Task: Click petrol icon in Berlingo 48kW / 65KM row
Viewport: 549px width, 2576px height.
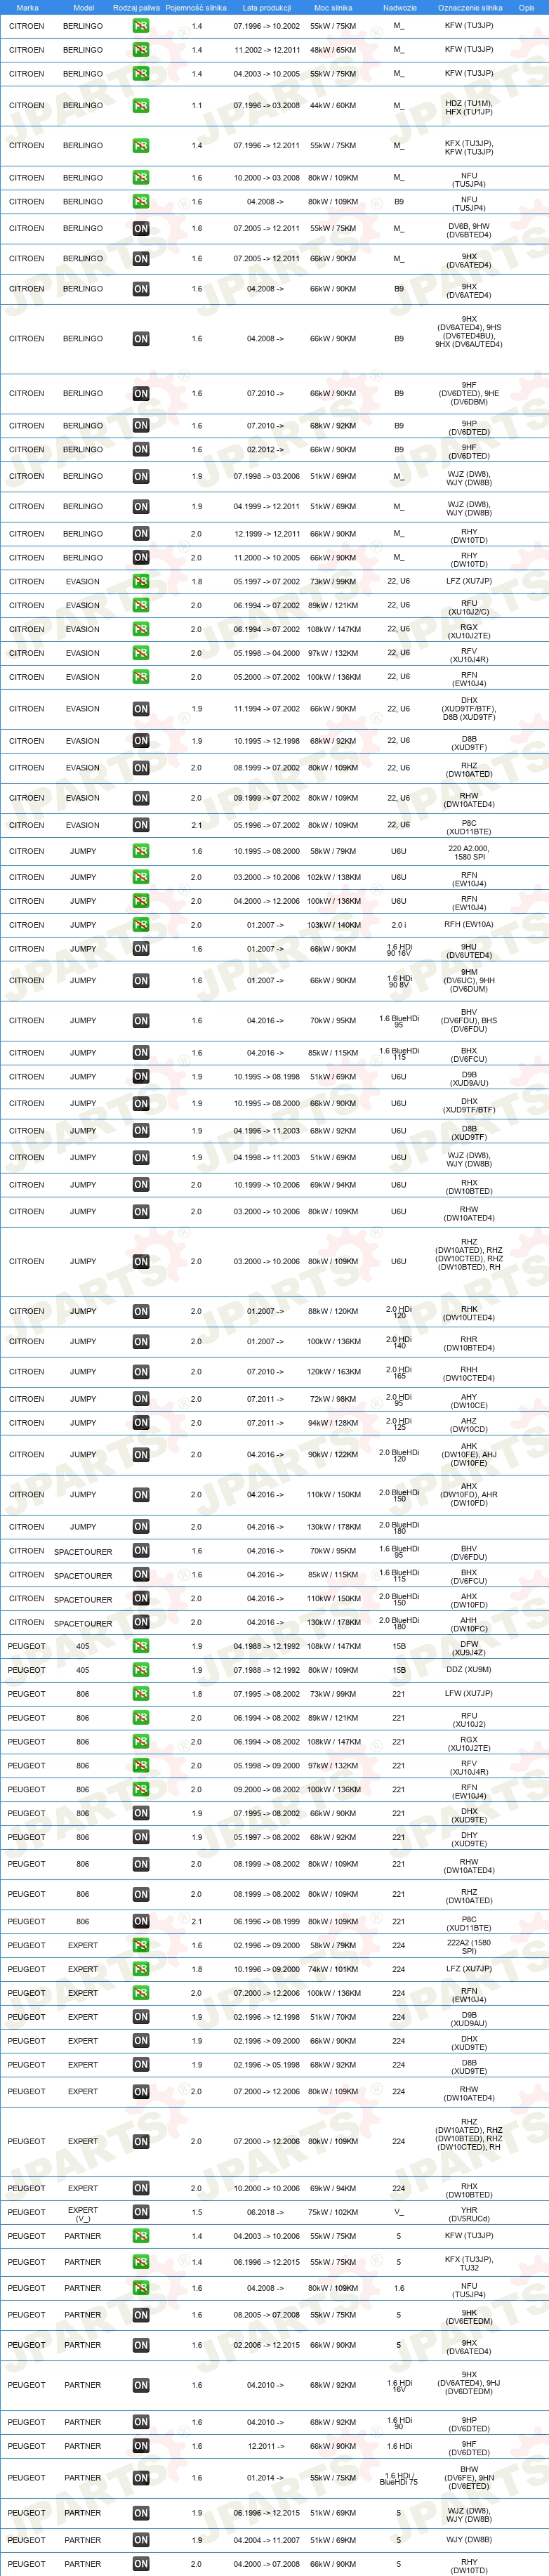Action: click(141, 50)
